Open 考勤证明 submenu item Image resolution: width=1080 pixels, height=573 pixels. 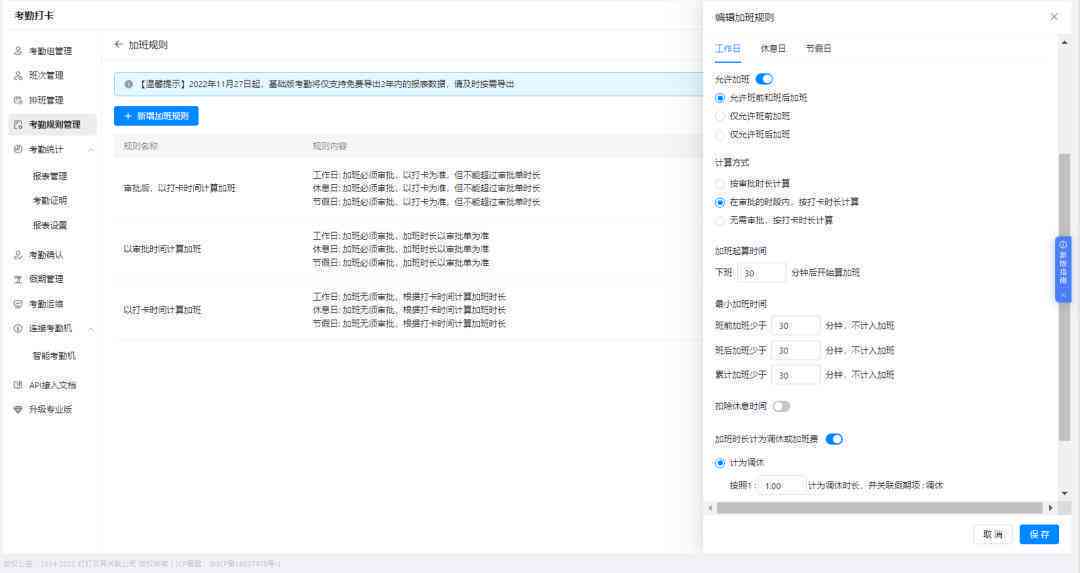click(x=50, y=200)
